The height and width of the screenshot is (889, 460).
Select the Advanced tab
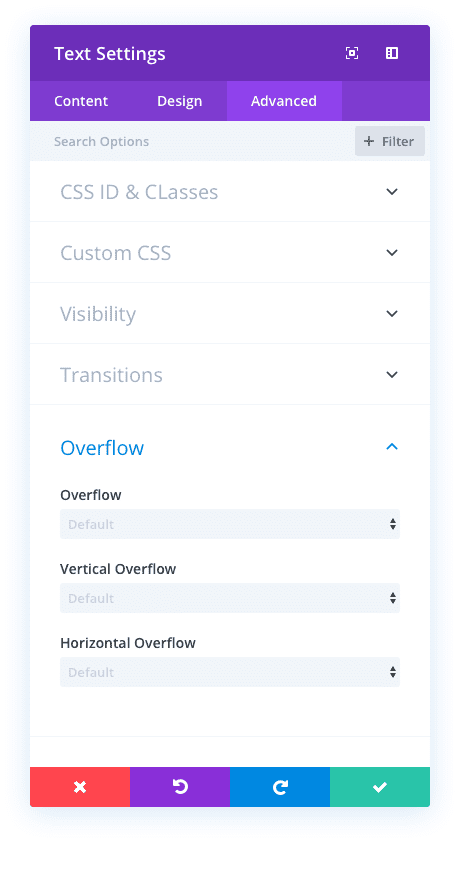284,101
